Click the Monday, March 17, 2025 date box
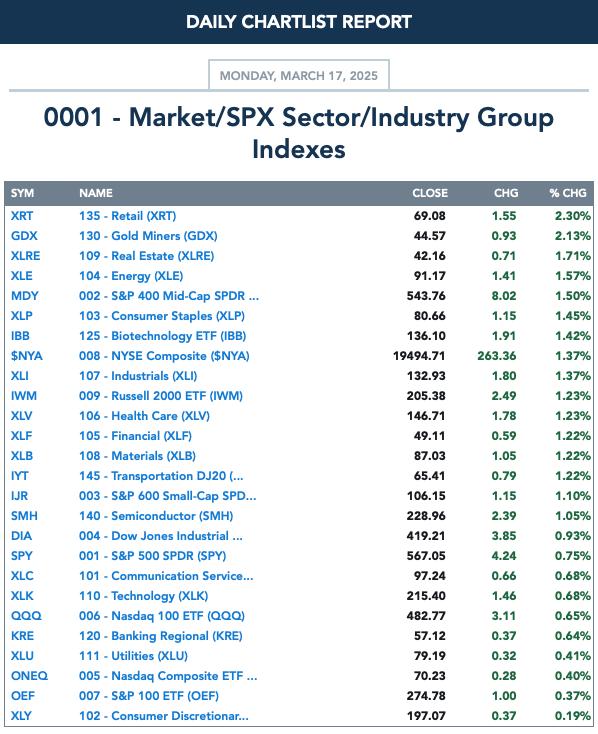 [299, 75]
